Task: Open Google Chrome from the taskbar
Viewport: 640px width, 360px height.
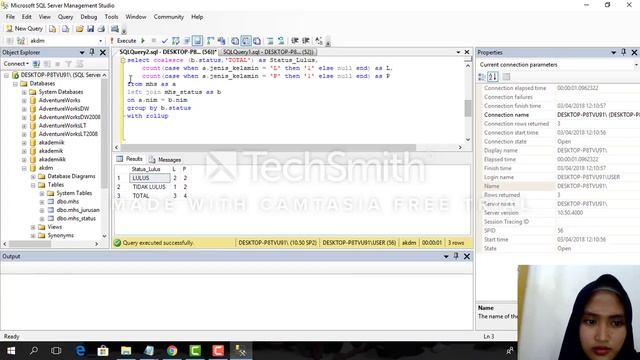Action: (x=172, y=351)
